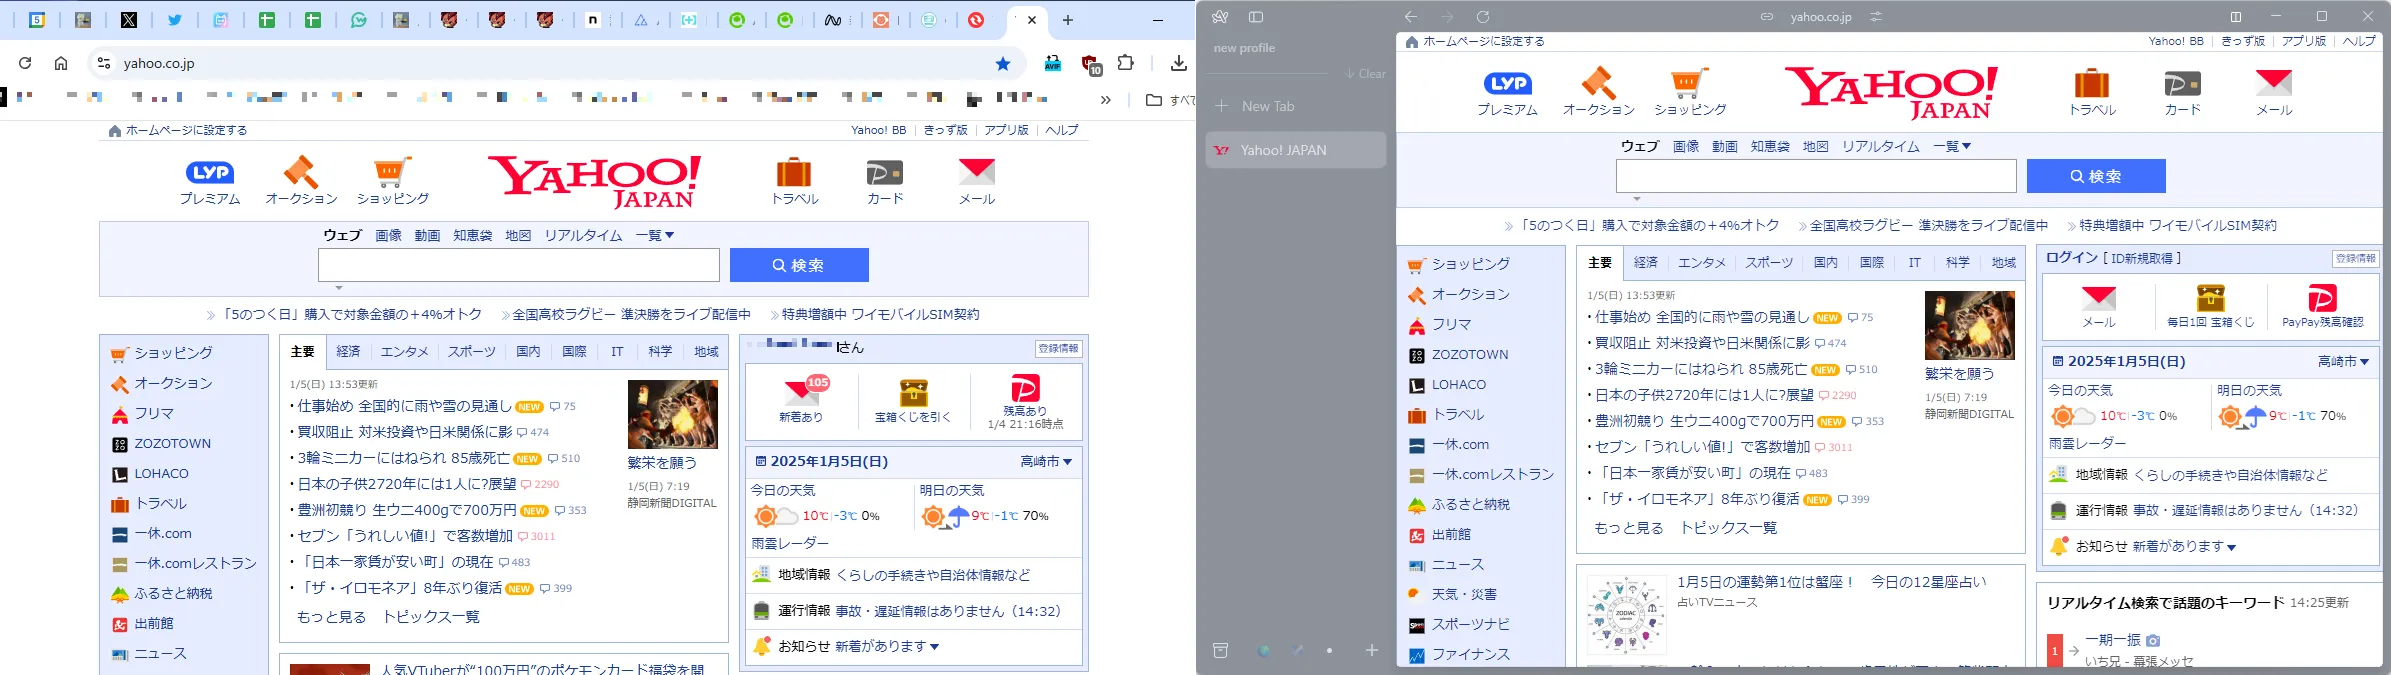Select 知恵袋 search type in Chrome window
This screenshot has width=2391, height=675.
(472, 236)
